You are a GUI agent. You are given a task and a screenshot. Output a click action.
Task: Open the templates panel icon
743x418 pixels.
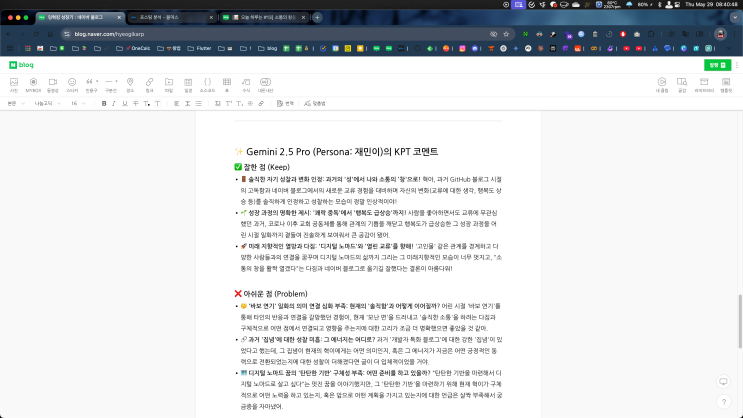tap(726, 85)
